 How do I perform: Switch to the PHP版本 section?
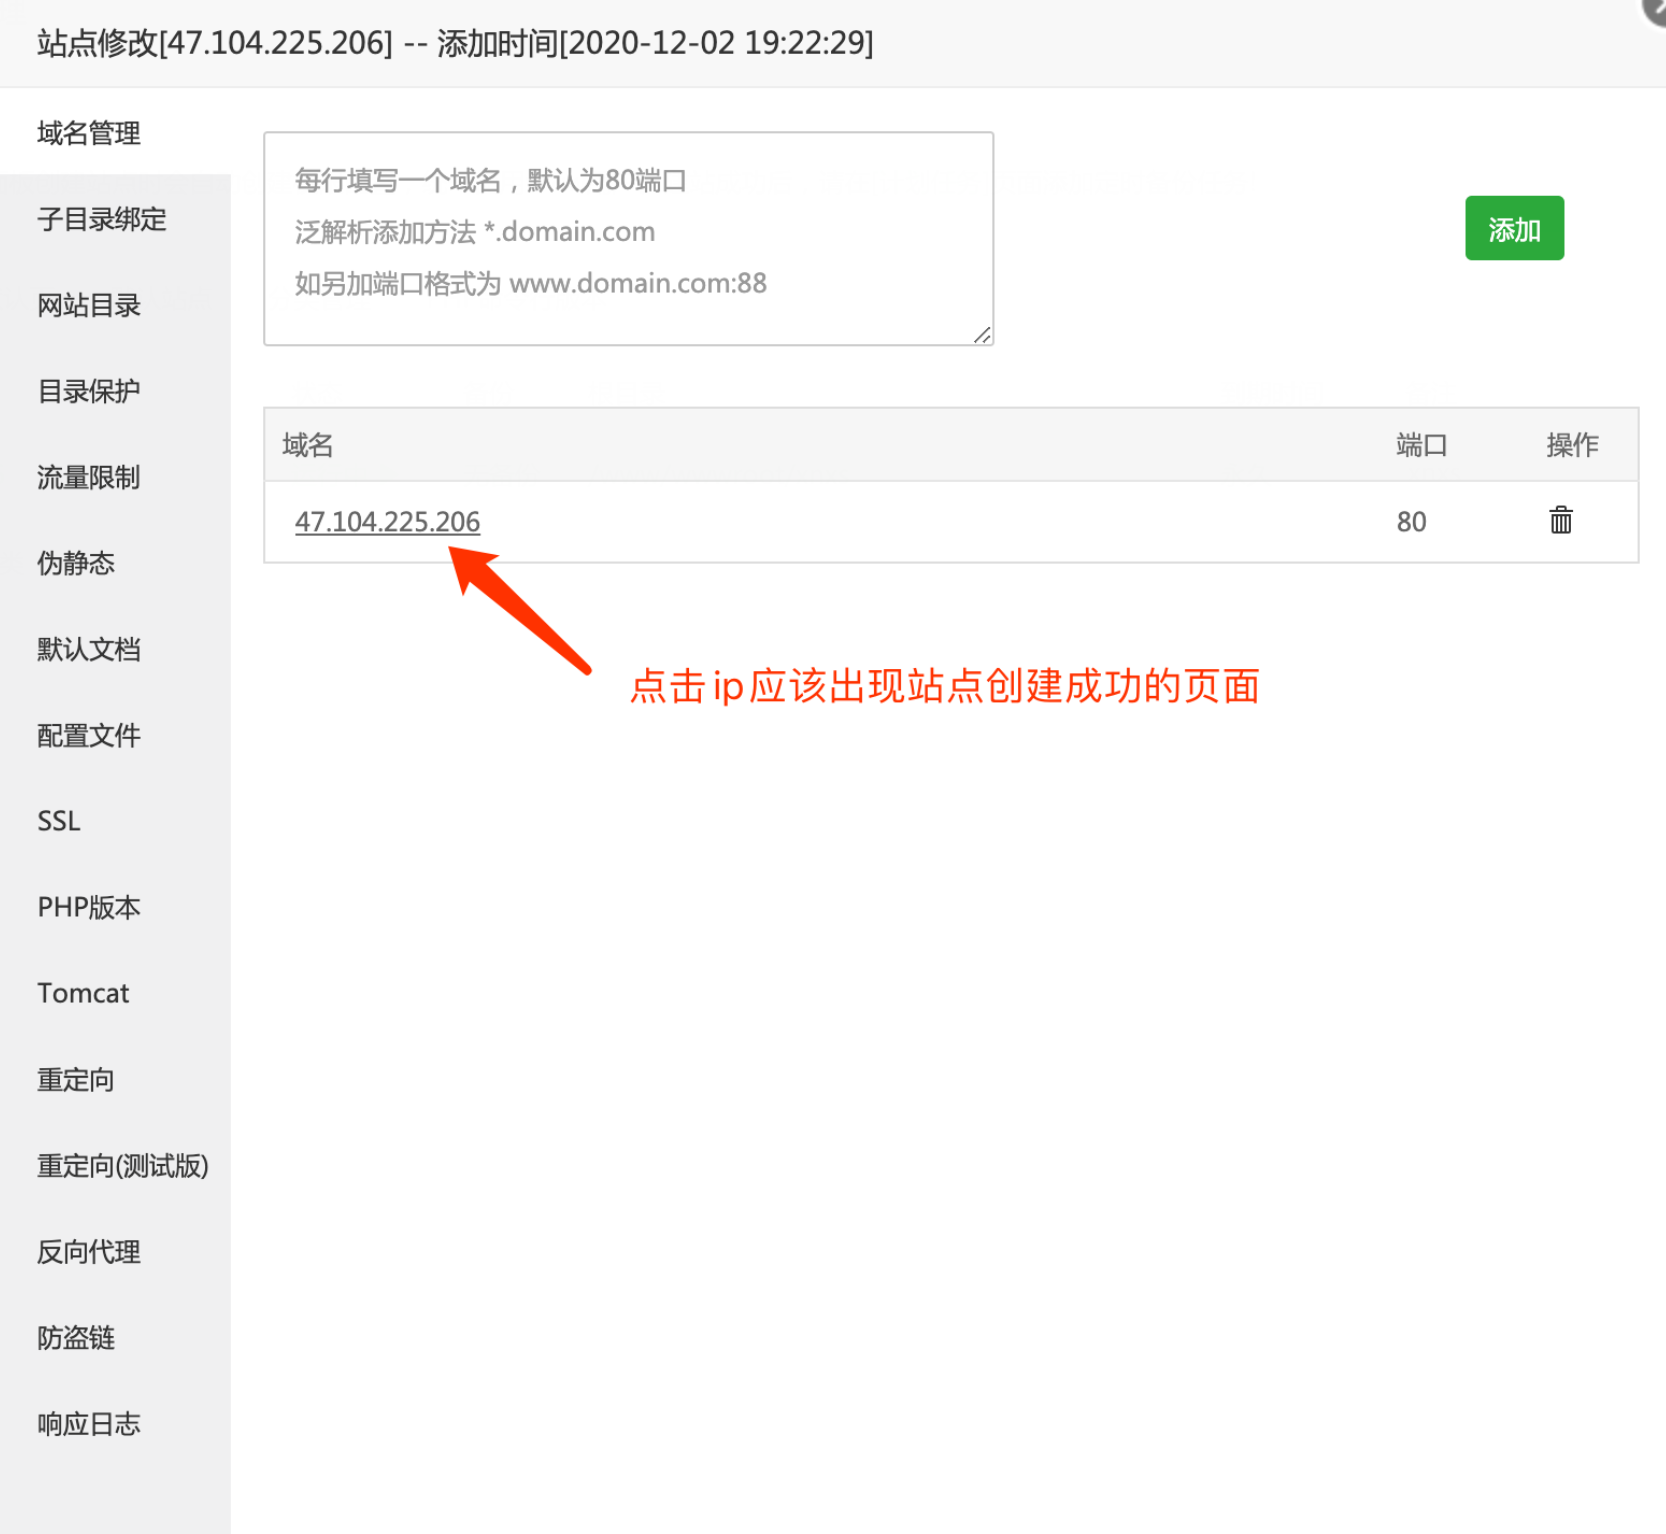[x=89, y=907]
